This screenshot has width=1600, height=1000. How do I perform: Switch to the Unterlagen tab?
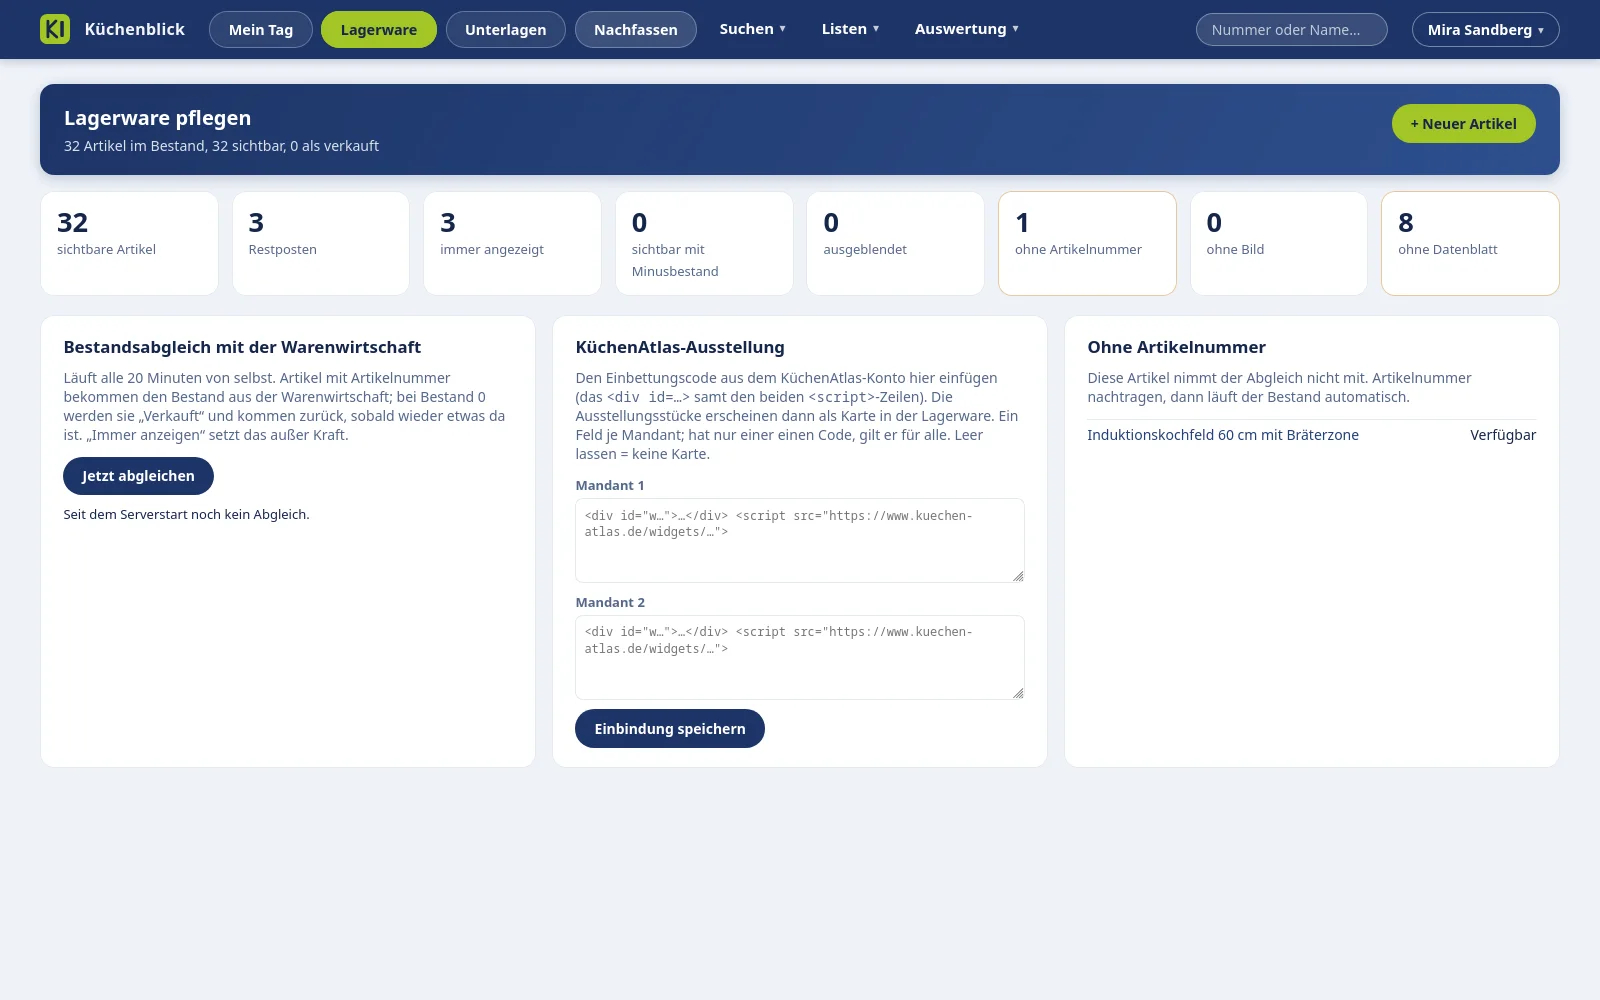506,30
